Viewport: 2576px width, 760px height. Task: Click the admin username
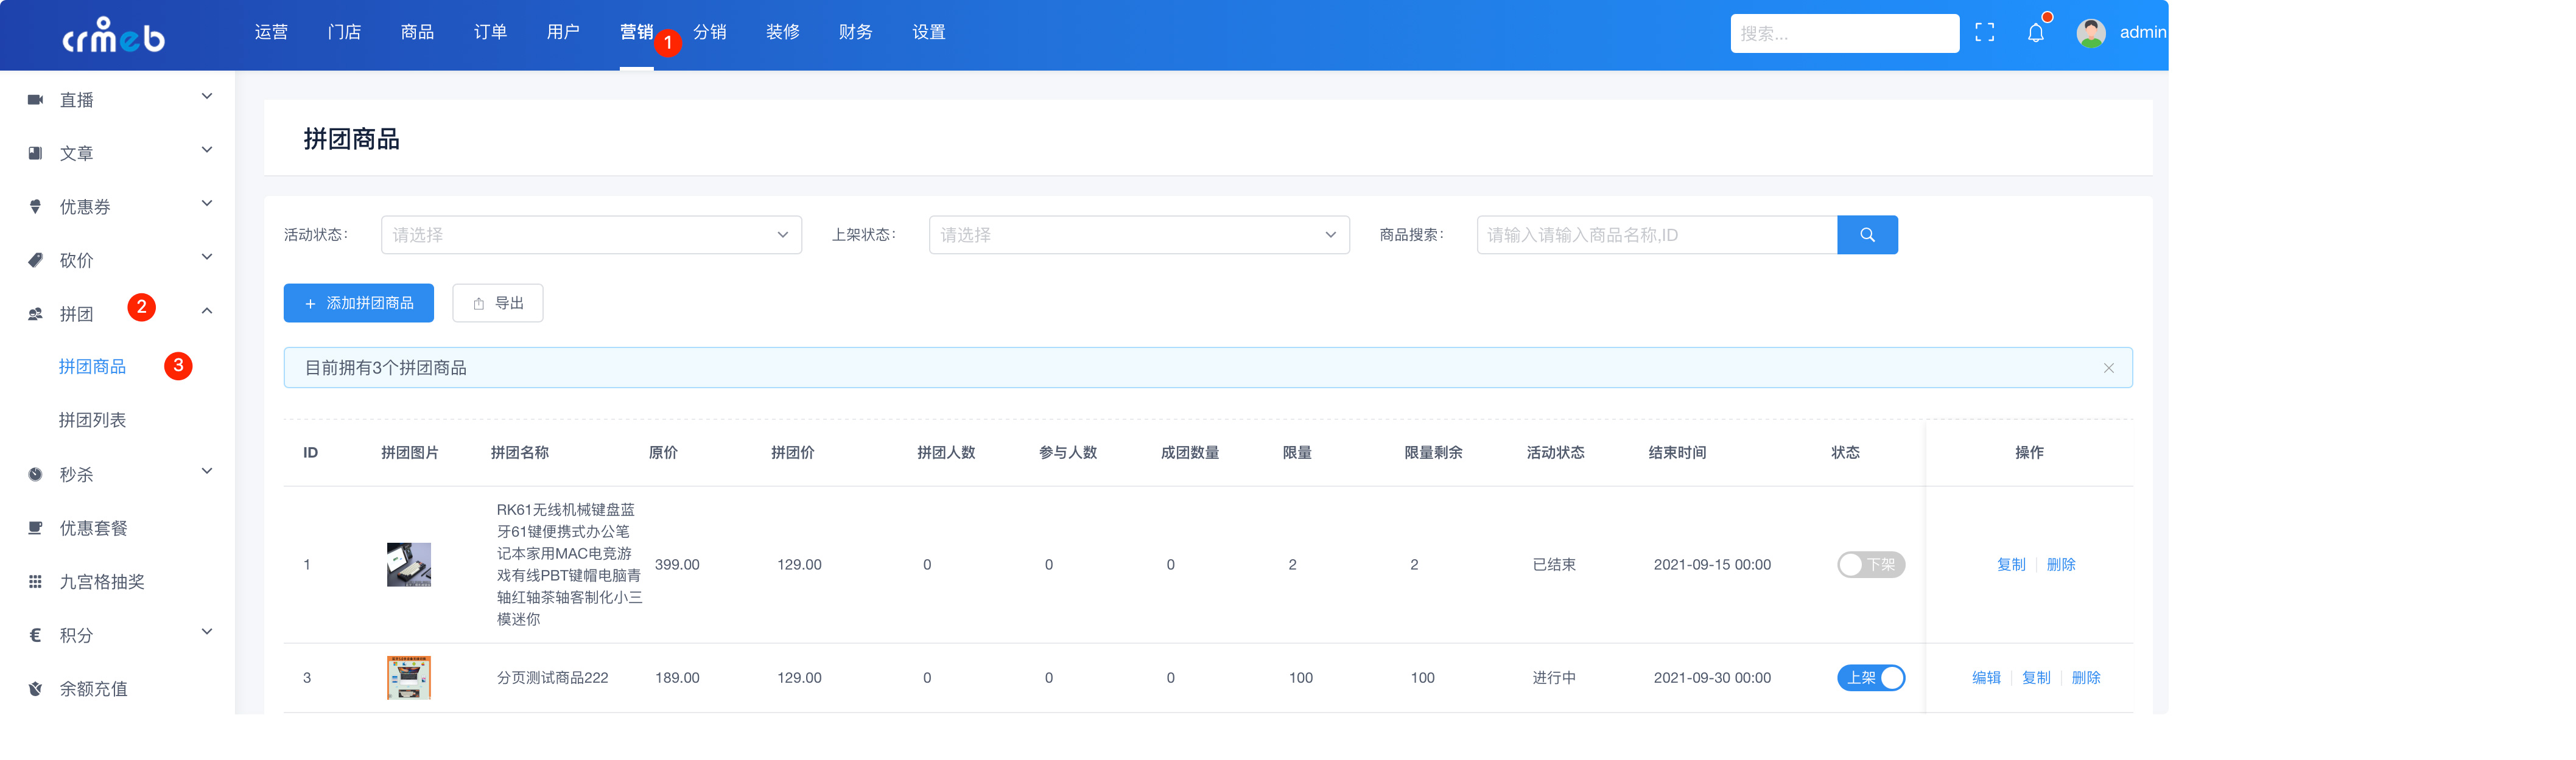tap(2142, 33)
